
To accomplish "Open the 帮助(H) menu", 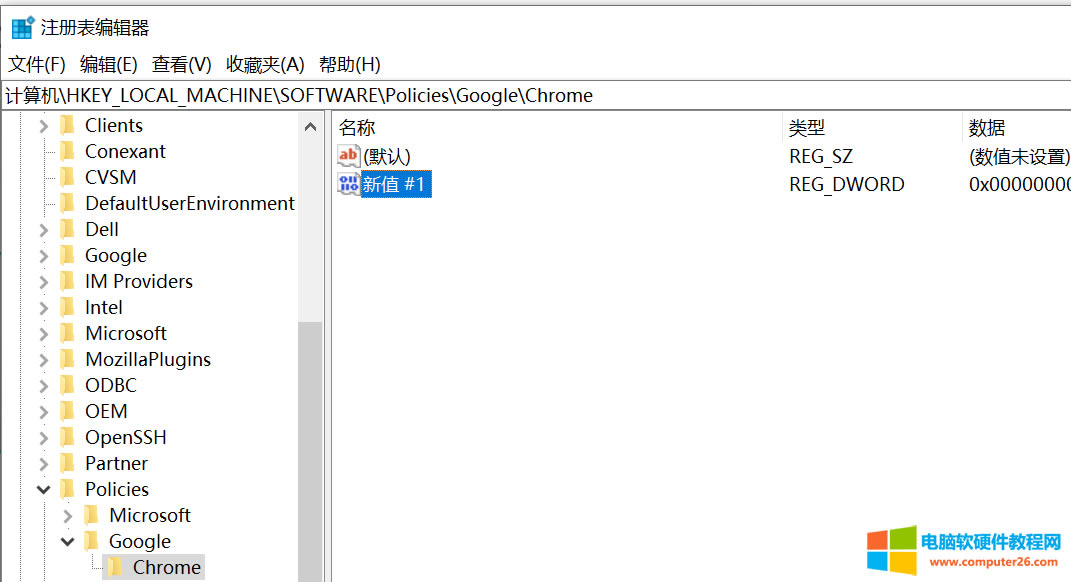I will tap(350, 65).
